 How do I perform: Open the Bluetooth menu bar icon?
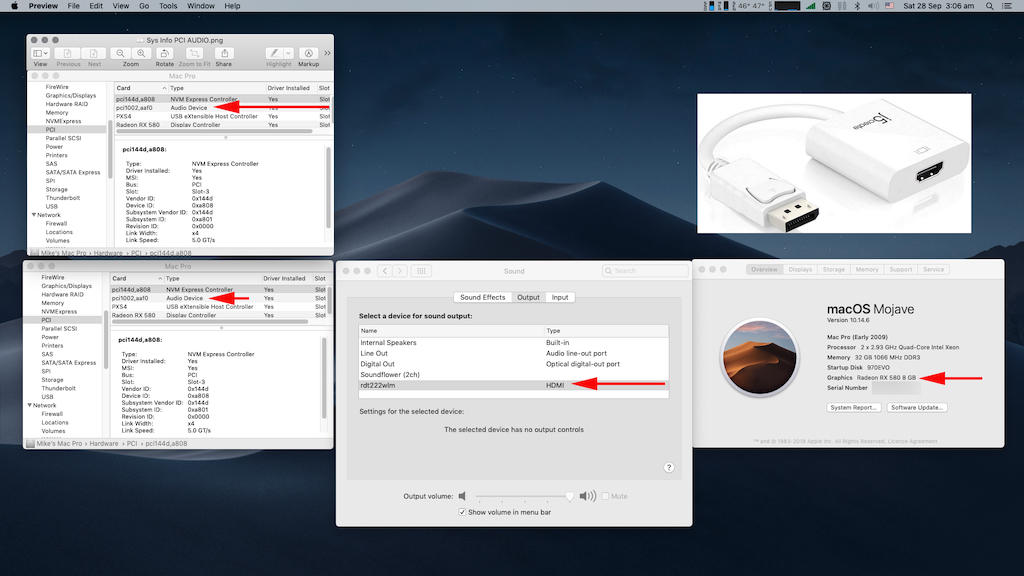point(857,6)
